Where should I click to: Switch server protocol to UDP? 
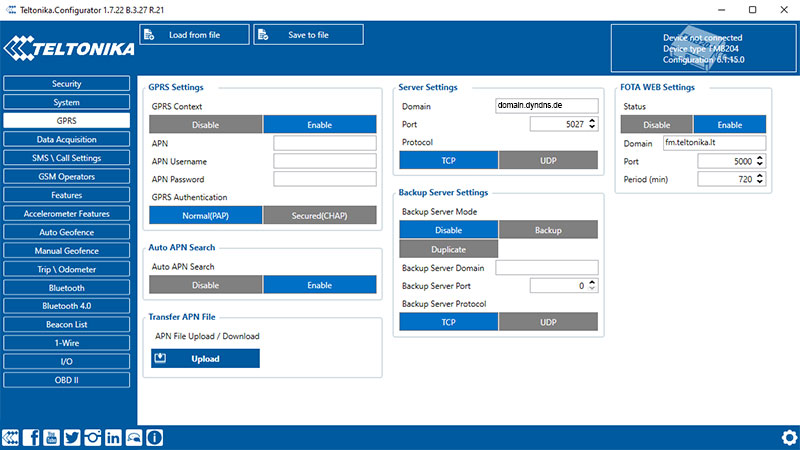[x=548, y=160]
